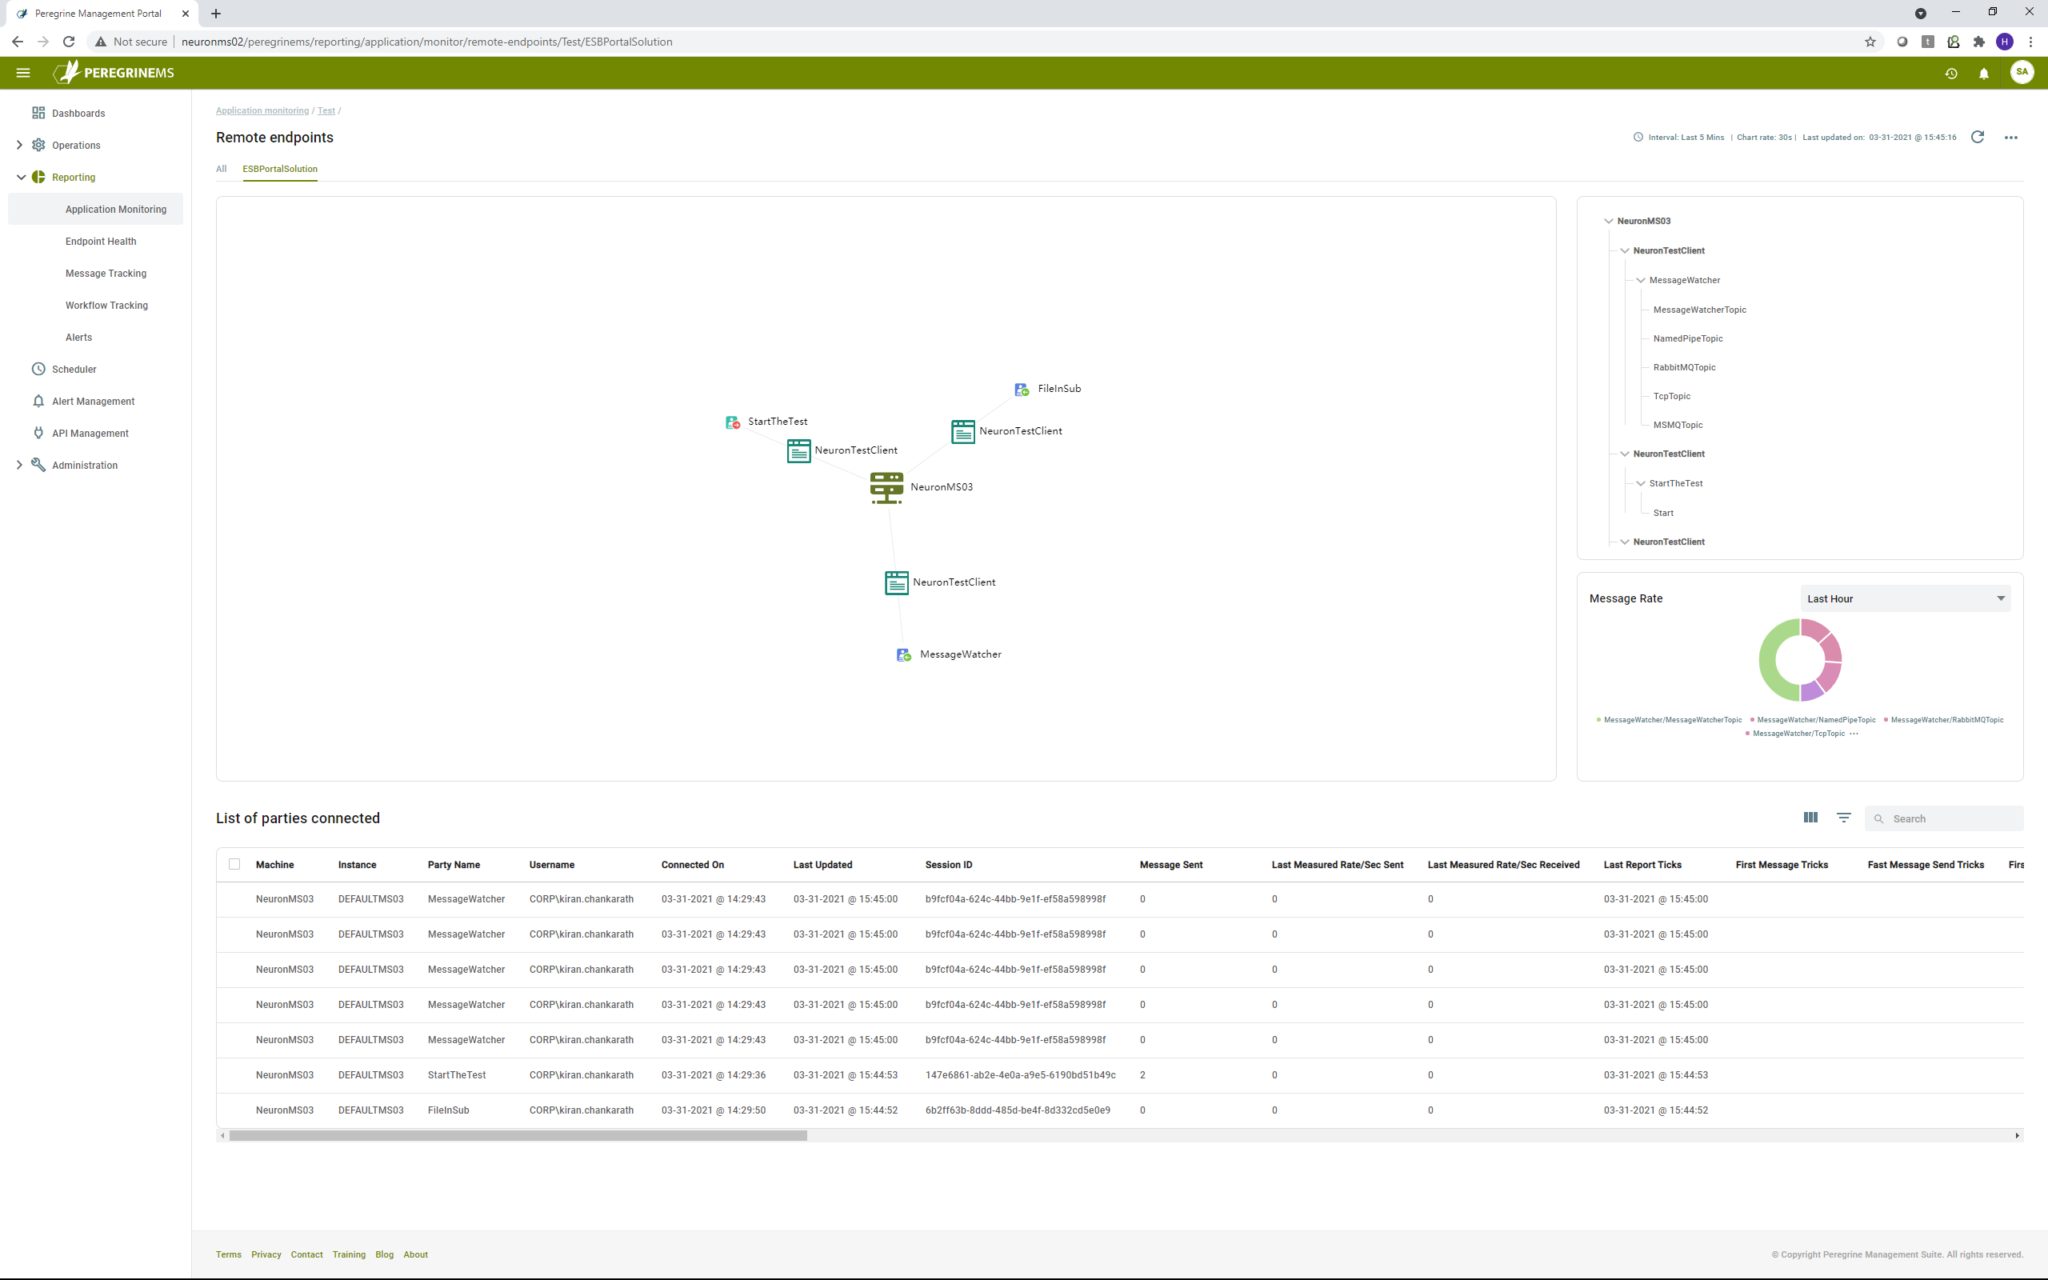Refresh the Remote endpoints view
The image size is (2048, 1280).
[x=1977, y=137]
